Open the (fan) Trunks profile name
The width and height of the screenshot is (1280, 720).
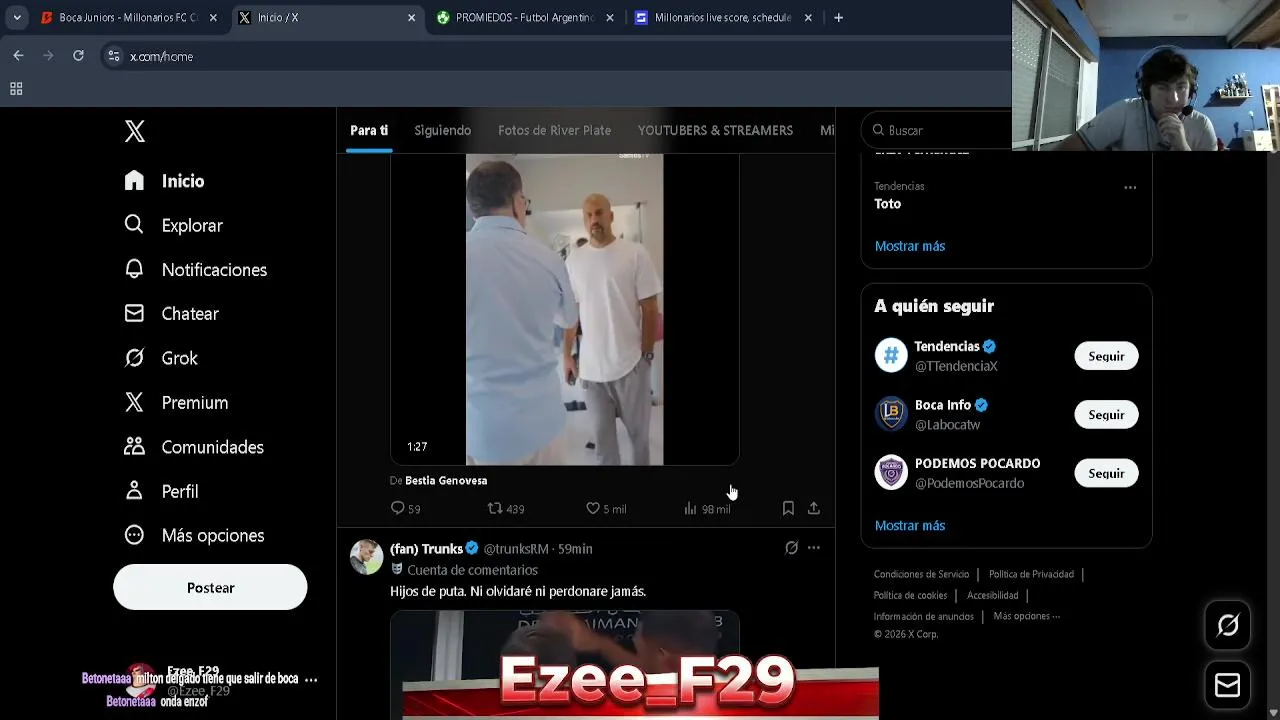coord(426,549)
